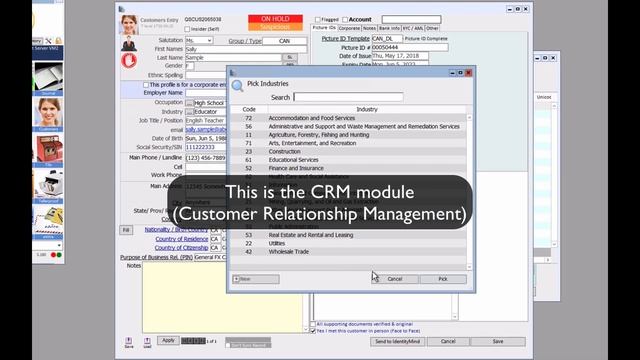Image resolution: width=640 pixels, height=360 pixels.
Task: Toggle the Flagged checkbox
Action: point(318,19)
